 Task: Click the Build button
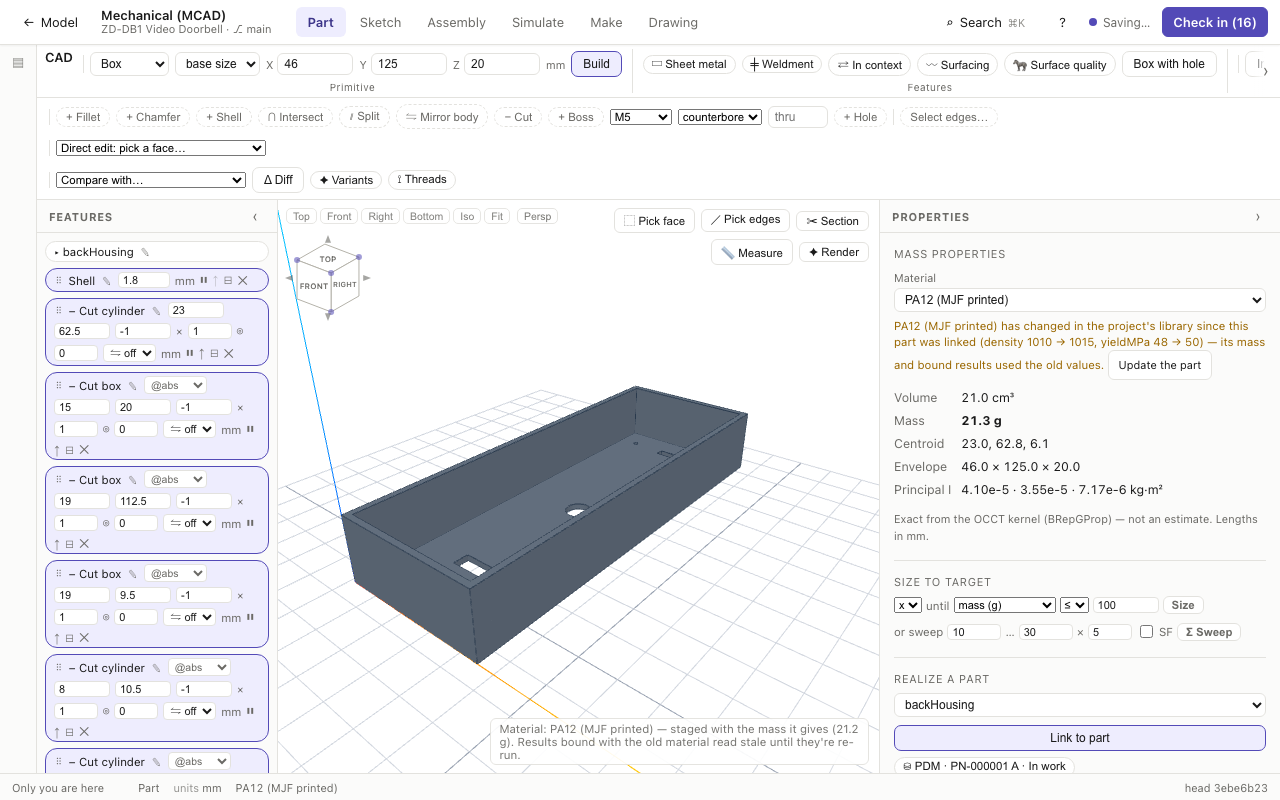point(596,64)
